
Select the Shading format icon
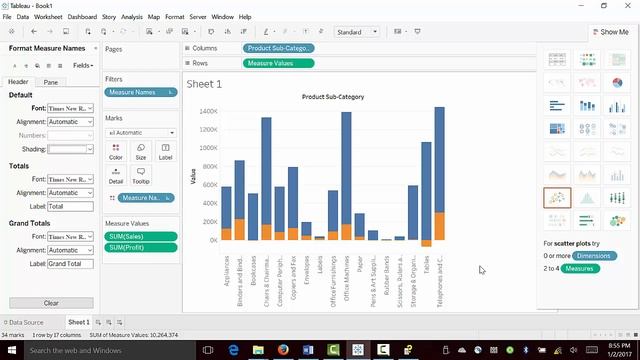38,66
